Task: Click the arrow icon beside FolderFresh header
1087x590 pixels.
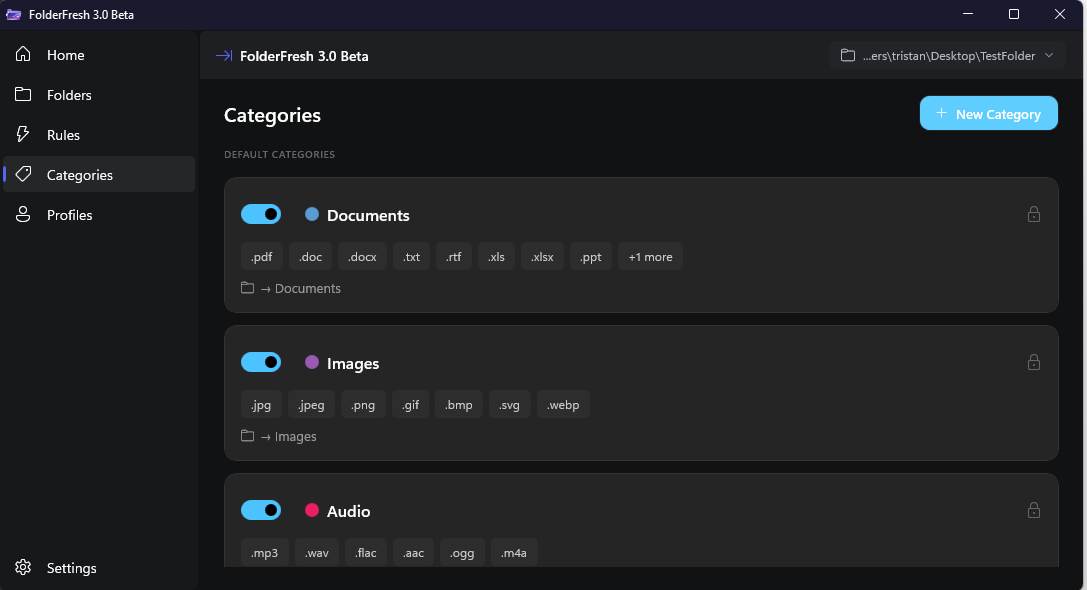Action: pos(221,55)
